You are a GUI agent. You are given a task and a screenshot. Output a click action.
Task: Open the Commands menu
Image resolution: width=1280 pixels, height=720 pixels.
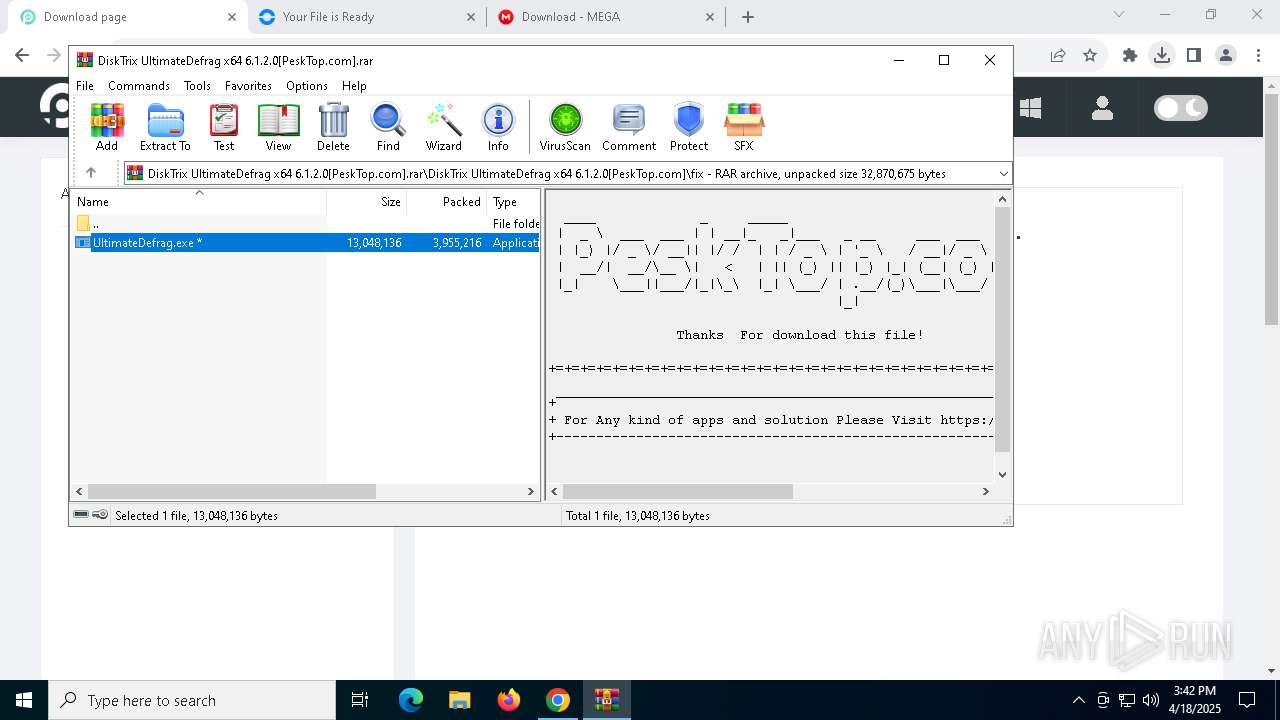click(x=139, y=86)
